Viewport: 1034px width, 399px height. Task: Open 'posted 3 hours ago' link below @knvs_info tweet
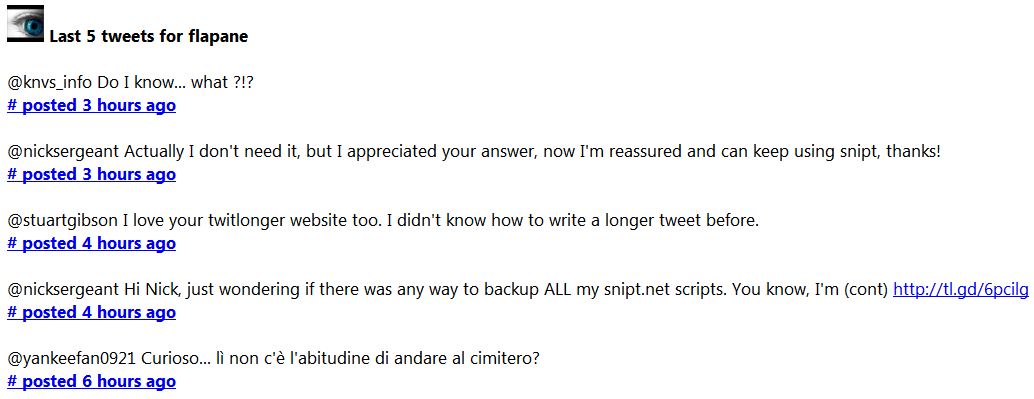tap(92, 106)
